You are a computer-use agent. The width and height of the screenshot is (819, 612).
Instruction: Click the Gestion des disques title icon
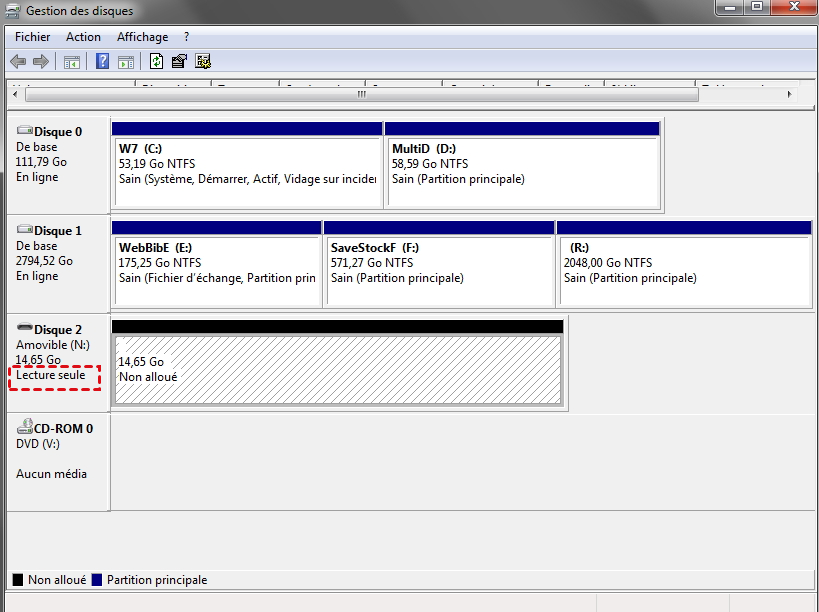pyautogui.click(x=13, y=10)
